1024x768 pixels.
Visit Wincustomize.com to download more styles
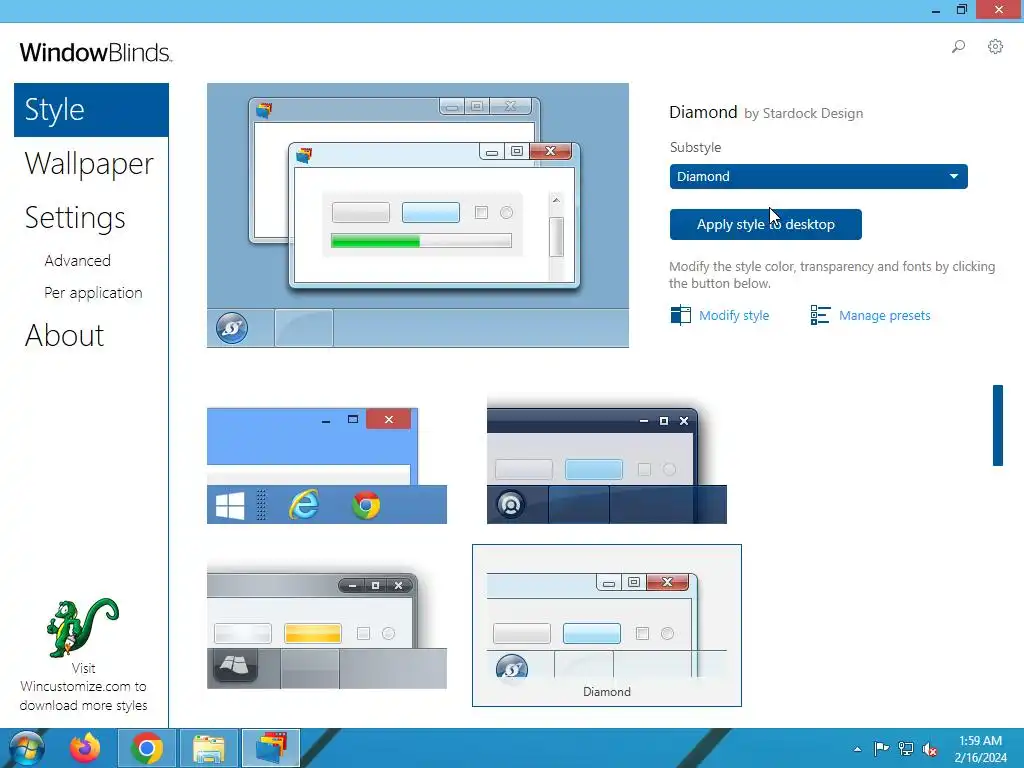coord(84,687)
